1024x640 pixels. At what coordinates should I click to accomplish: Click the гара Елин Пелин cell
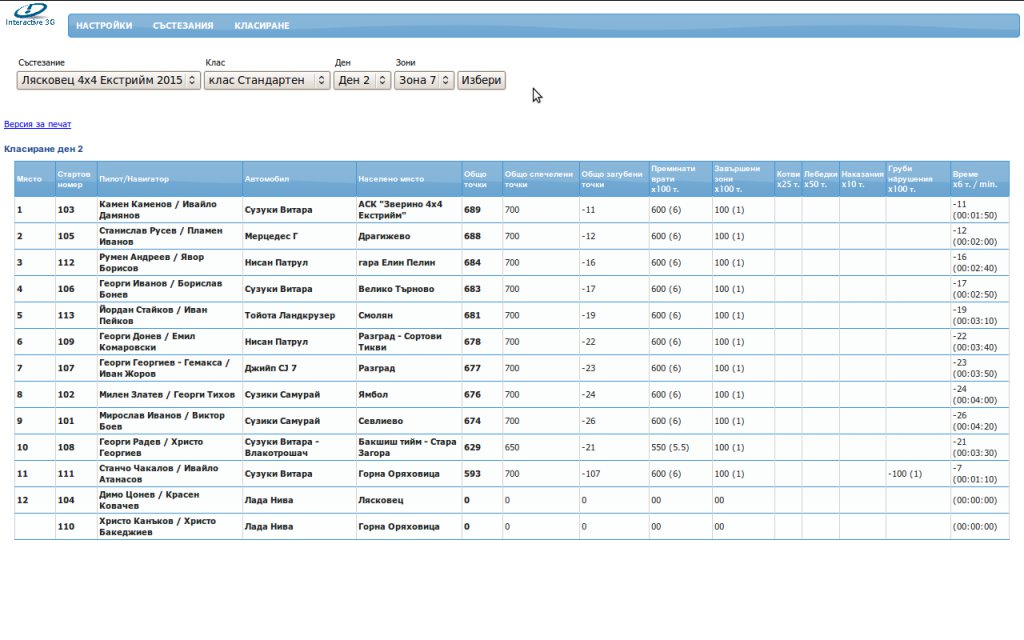(x=409, y=263)
